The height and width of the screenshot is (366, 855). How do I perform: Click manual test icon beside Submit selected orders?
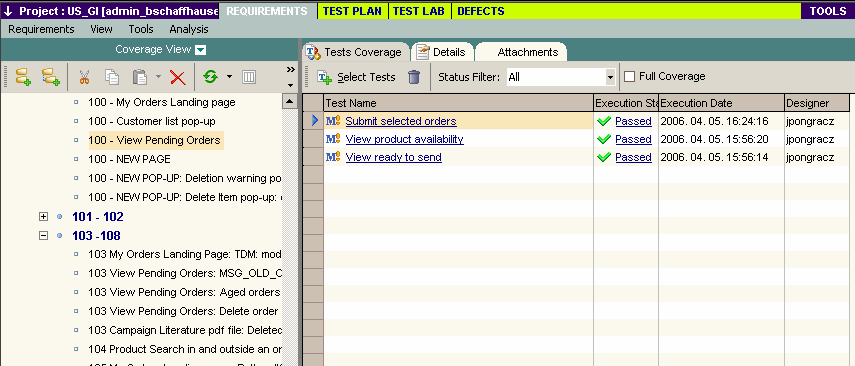pos(333,121)
